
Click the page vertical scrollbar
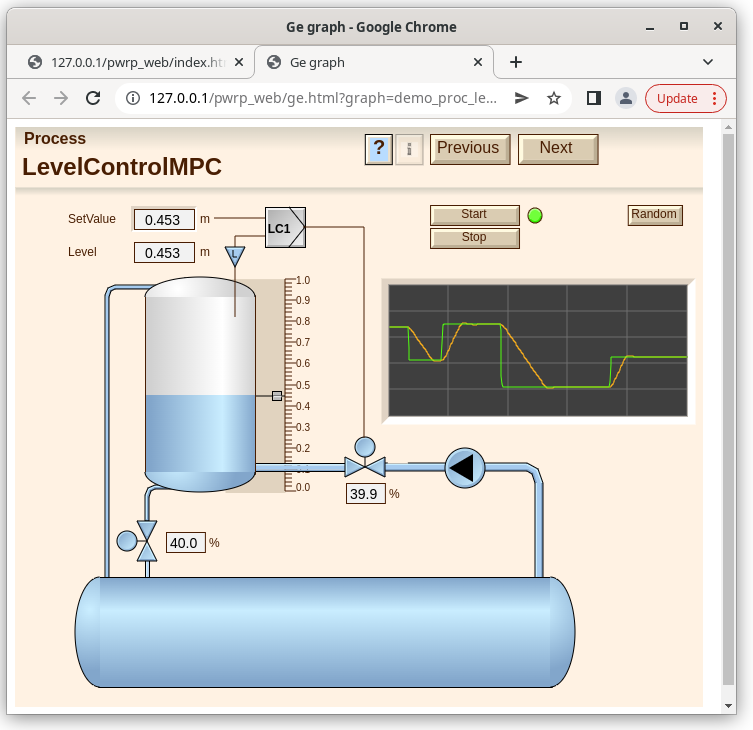[x=729, y=409]
